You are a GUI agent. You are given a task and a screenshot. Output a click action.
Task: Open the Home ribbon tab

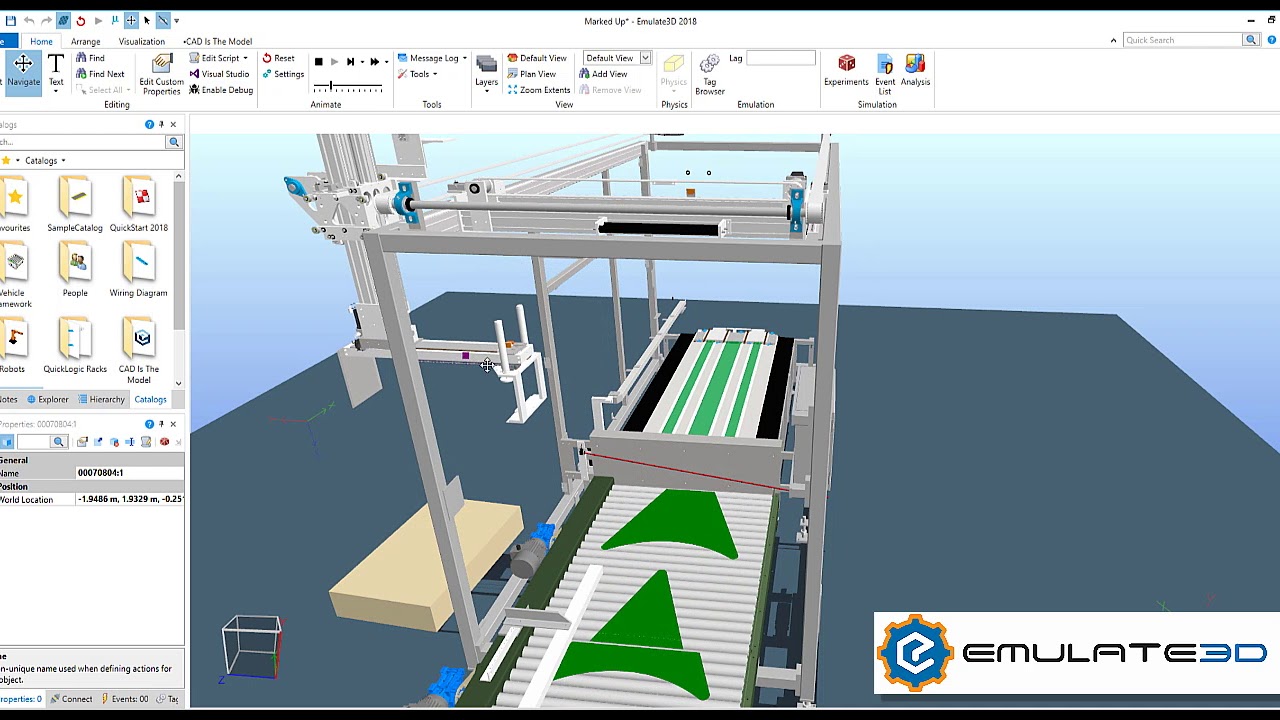click(41, 41)
